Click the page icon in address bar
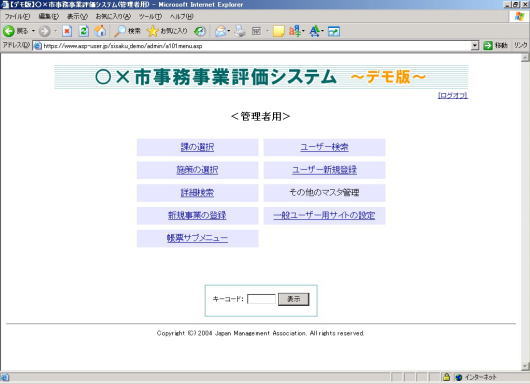This screenshot has height=384, width=530. coord(38,46)
